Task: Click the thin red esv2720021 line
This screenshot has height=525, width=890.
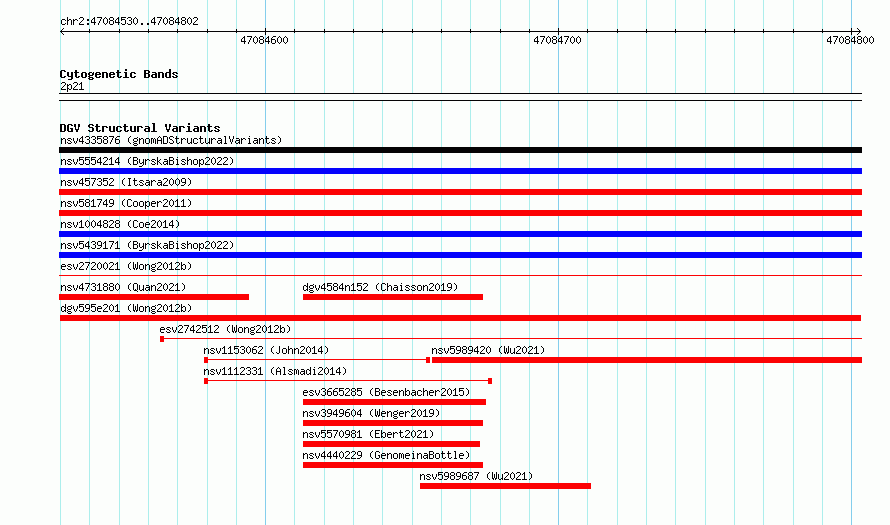Action: click(460, 276)
